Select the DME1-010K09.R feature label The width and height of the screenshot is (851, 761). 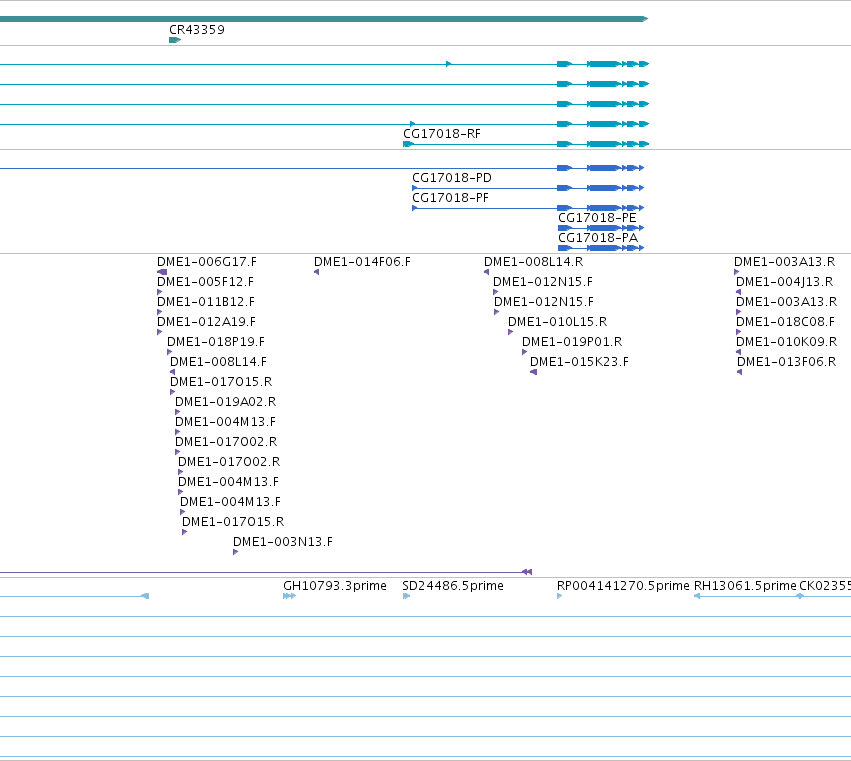click(x=786, y=343)
